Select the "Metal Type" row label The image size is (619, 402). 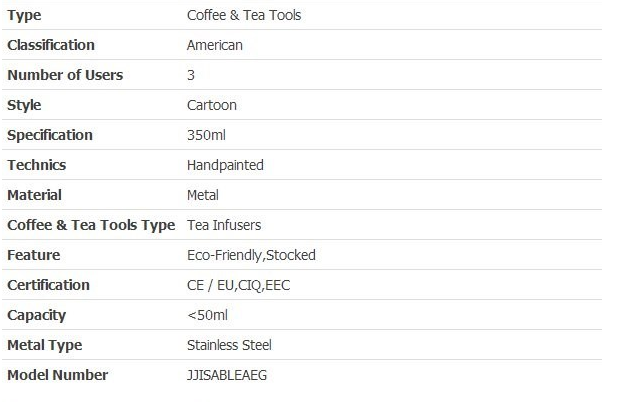[x=45, y=345]
